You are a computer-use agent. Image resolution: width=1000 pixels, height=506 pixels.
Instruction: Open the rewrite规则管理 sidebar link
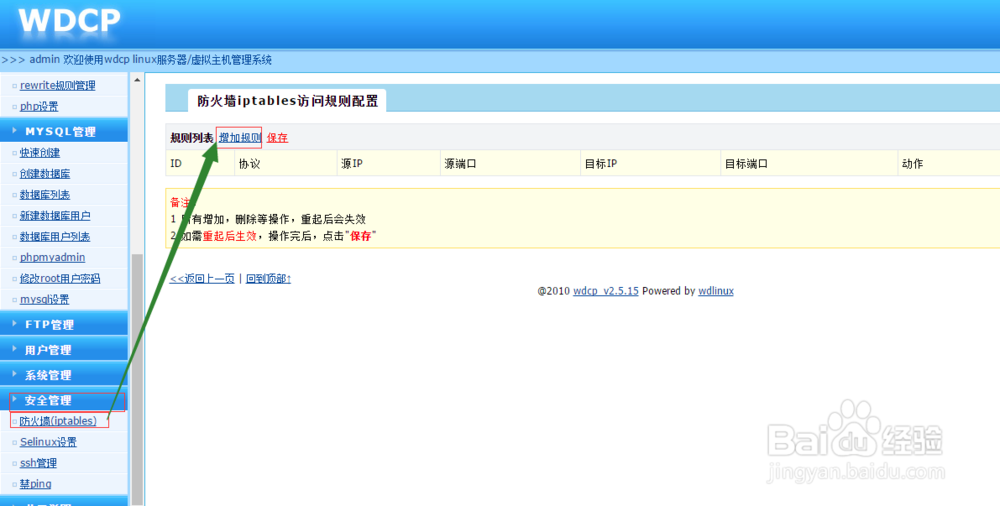pyautogui.click(x=57, y=85)
